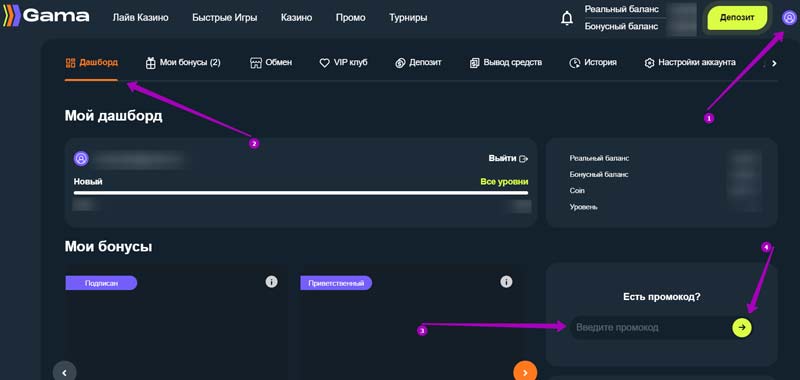Image resolution: width=800 pixels, height=380 pixels.
Task: Click the yellow Депозит button
Action: pos(737,18)
